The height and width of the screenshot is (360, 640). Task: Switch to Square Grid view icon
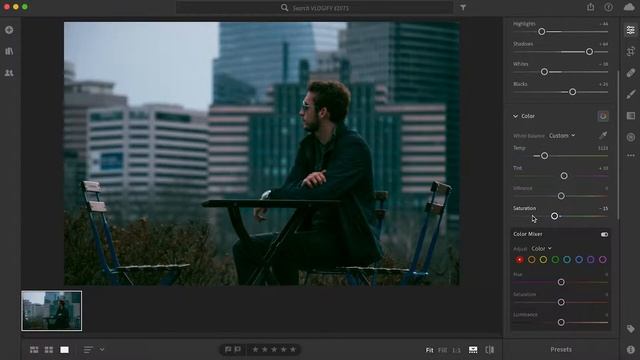(49, 349)
